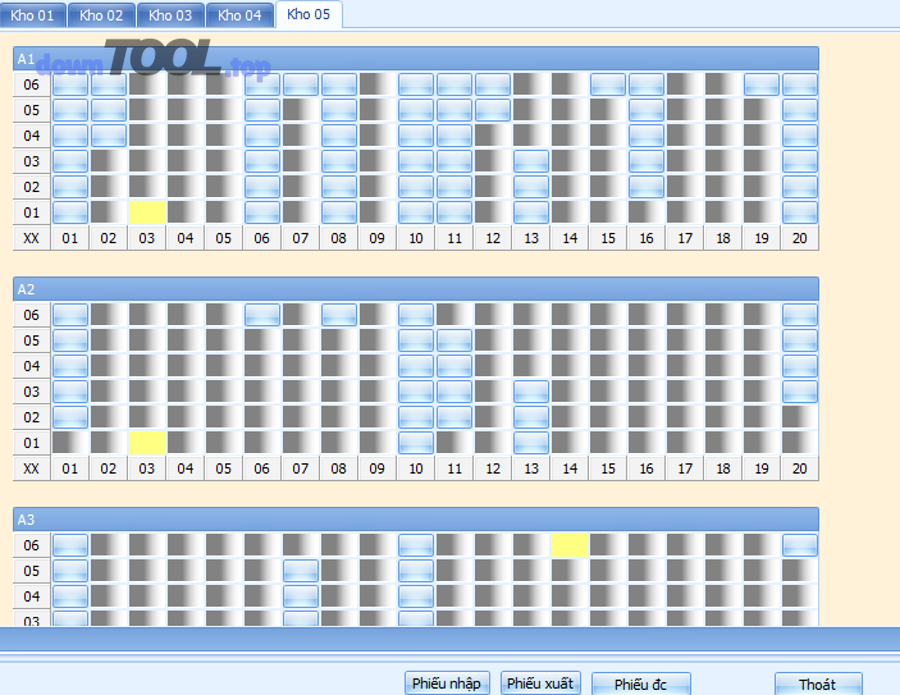Choose yellow slot in A3 row 06 column 14
The image size is (900, 695).
pos(569,545)
